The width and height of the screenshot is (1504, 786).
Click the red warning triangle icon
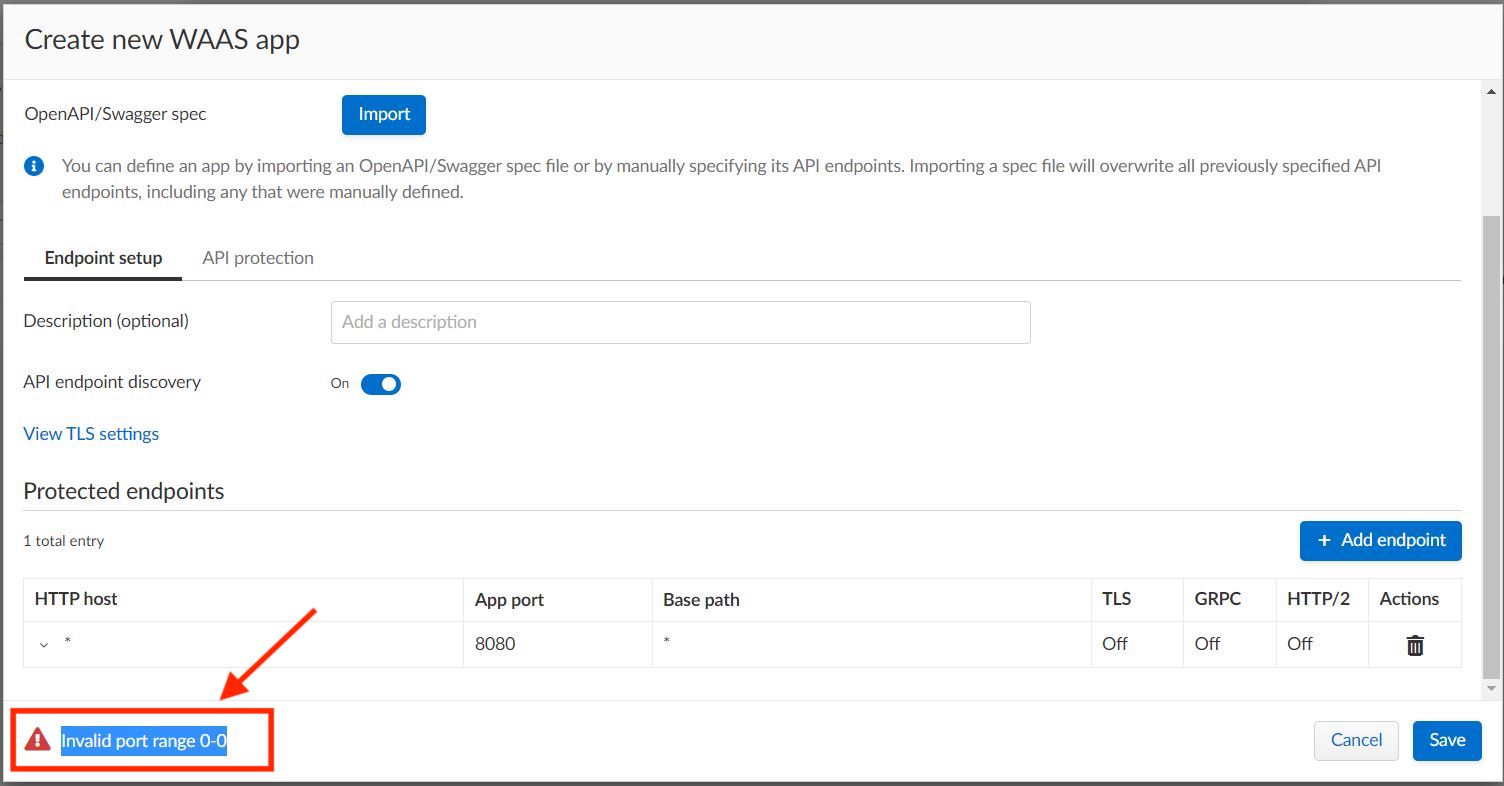point(37,740)
